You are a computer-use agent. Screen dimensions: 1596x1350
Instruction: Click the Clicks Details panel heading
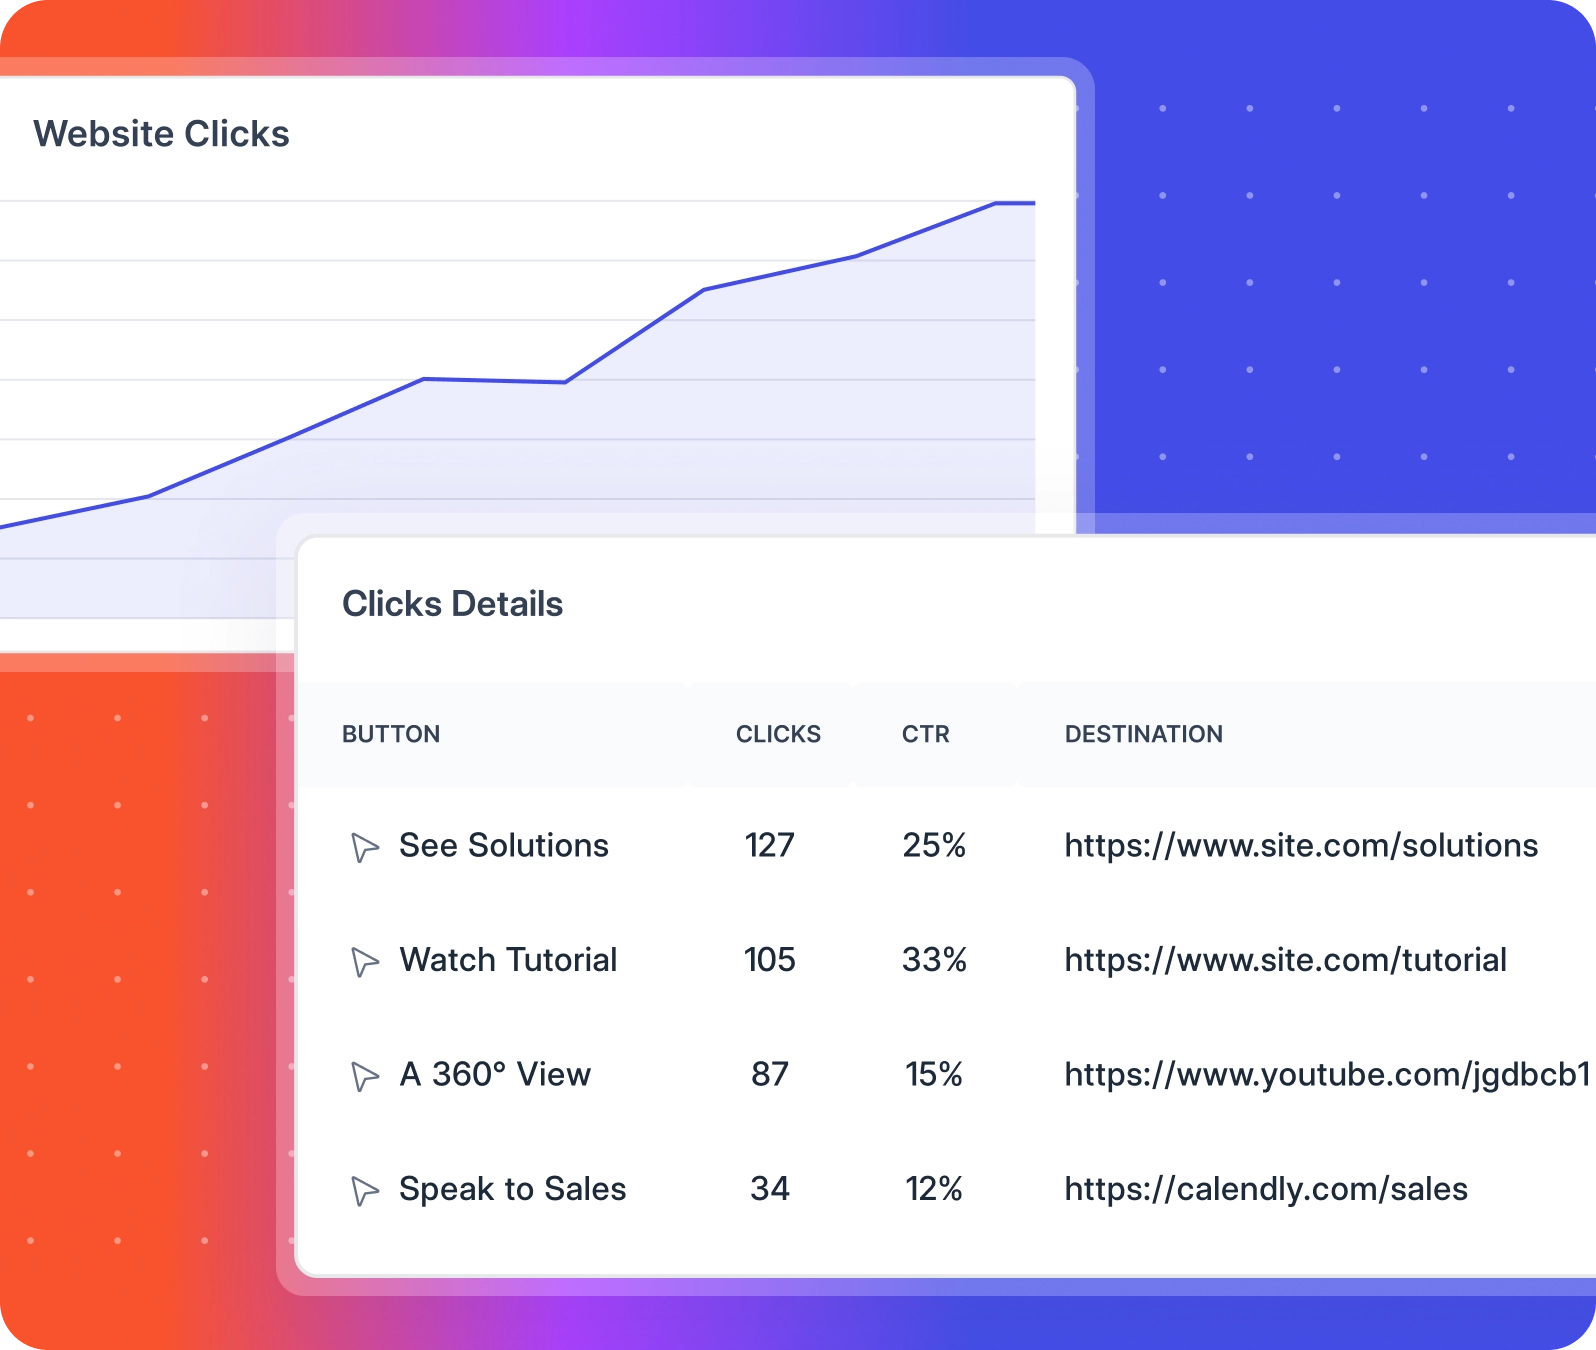[x=452, y=604]
